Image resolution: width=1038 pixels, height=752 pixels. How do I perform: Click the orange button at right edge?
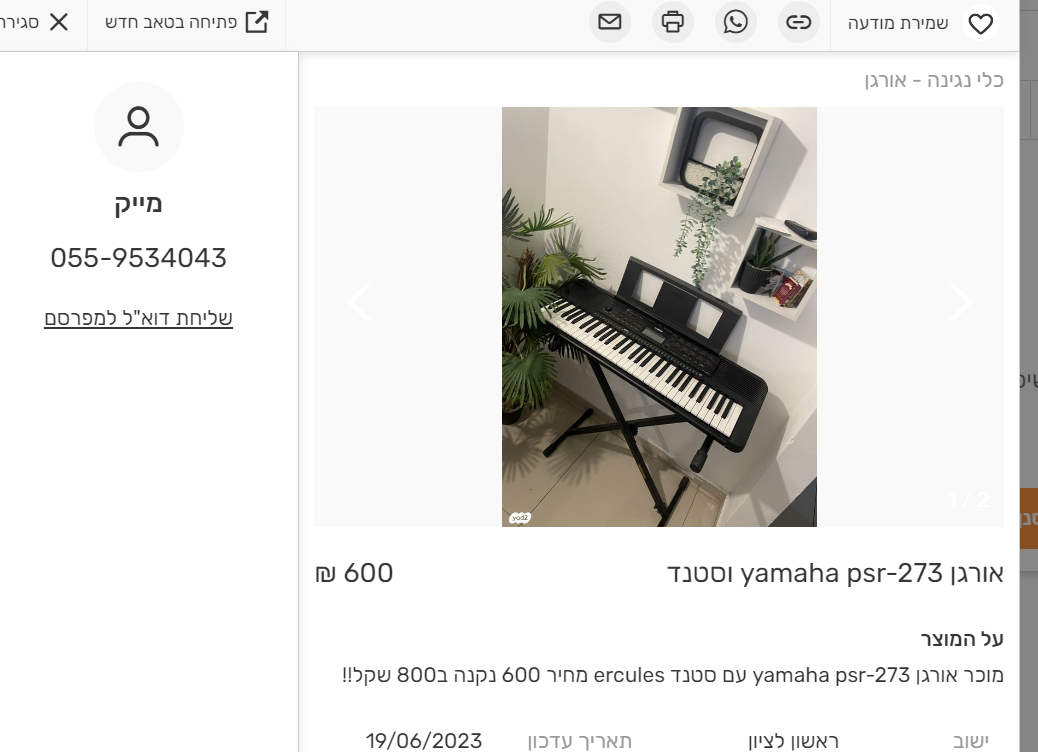[1028, 518]
